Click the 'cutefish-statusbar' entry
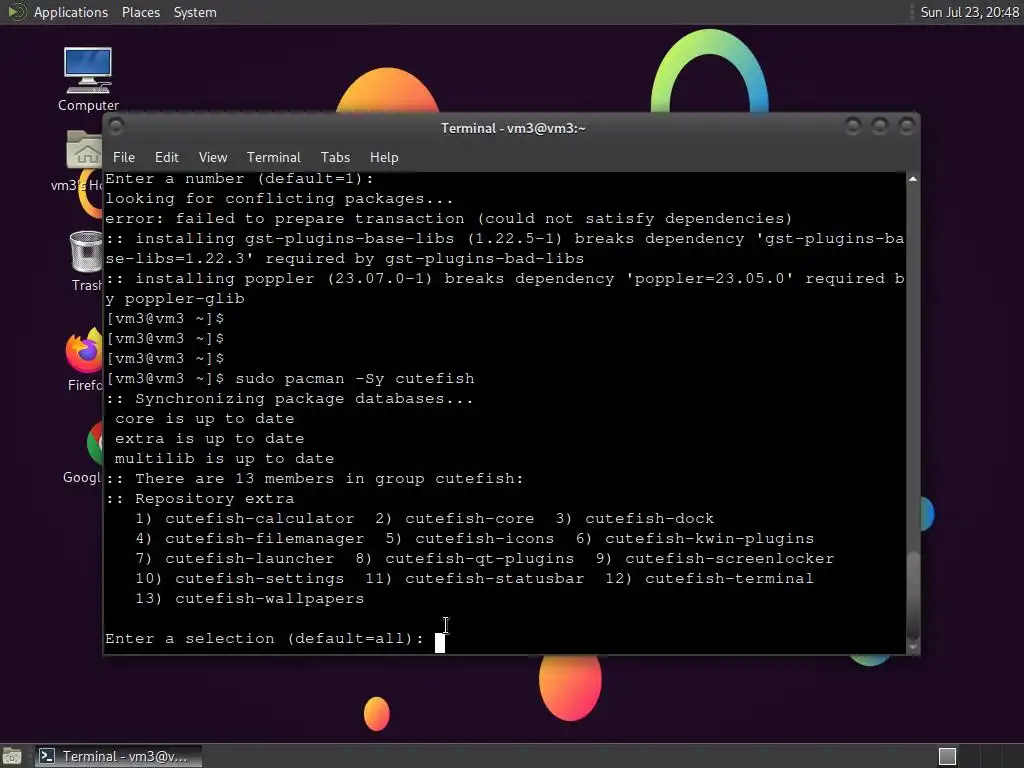 click(x=494, y=579)
